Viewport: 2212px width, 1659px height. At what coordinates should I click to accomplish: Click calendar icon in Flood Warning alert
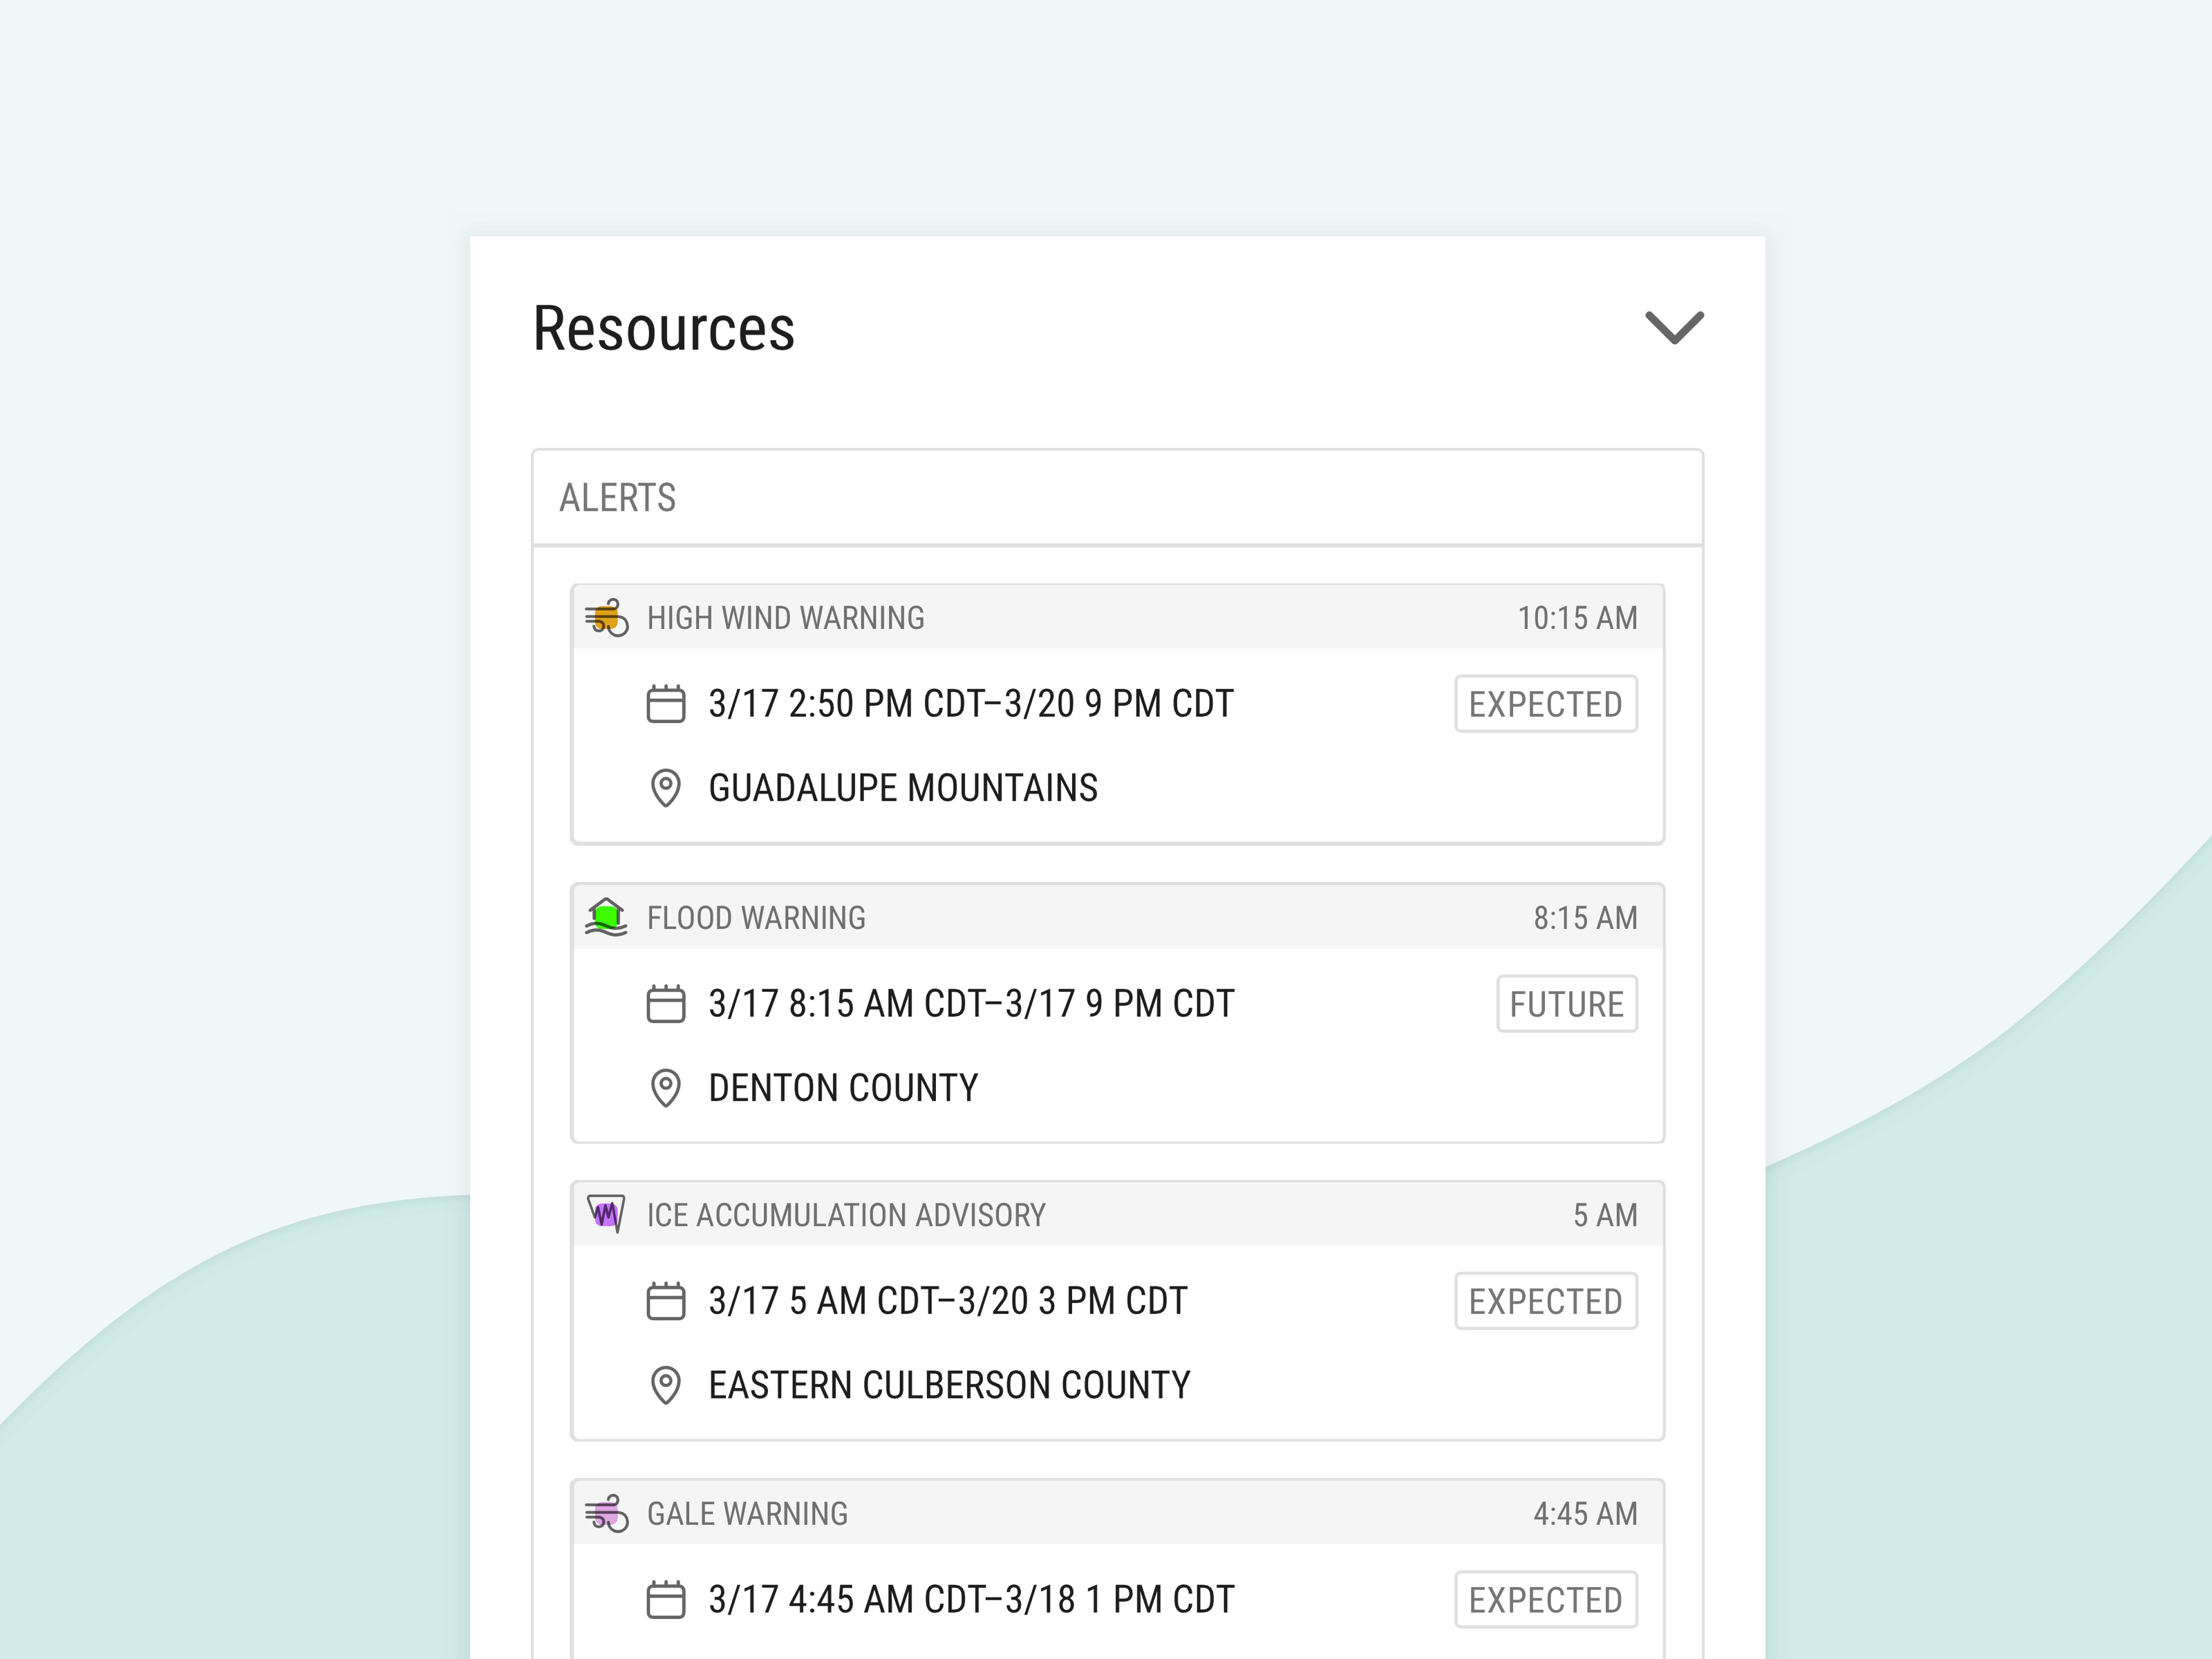click(665, 1004)
